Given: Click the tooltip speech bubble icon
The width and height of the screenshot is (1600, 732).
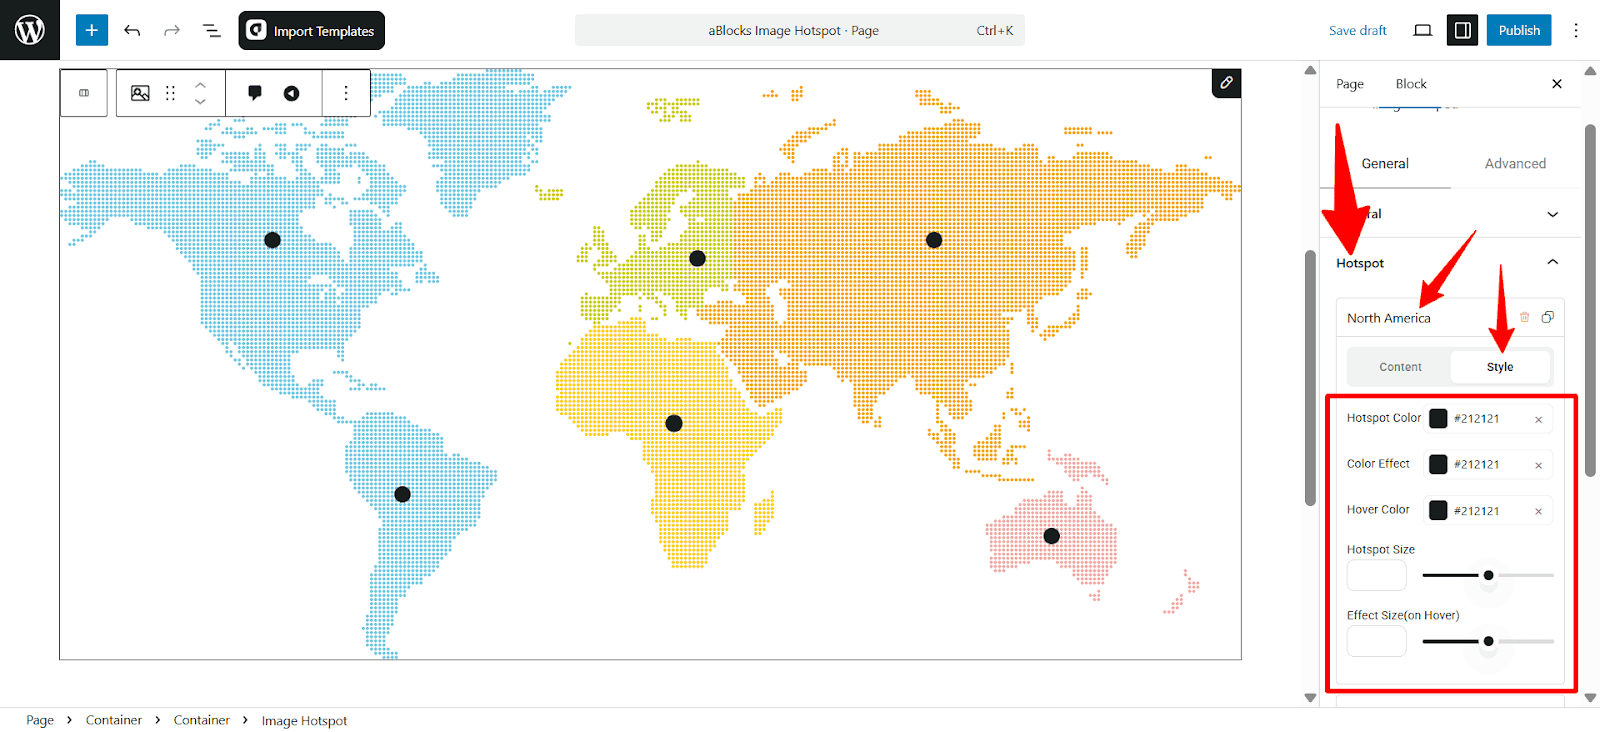Looking at the screenshot, I should (x=255, y=93).
